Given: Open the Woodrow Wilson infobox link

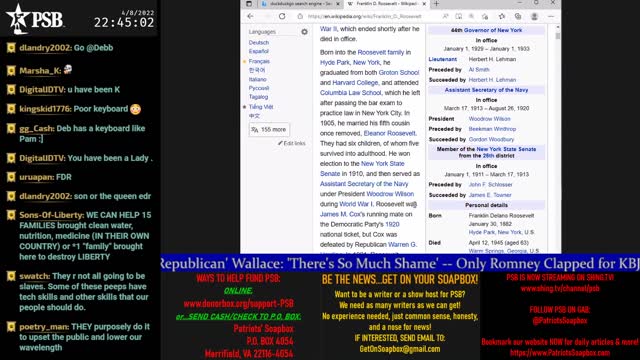Looking at the screenshot, I should [489, 119].
